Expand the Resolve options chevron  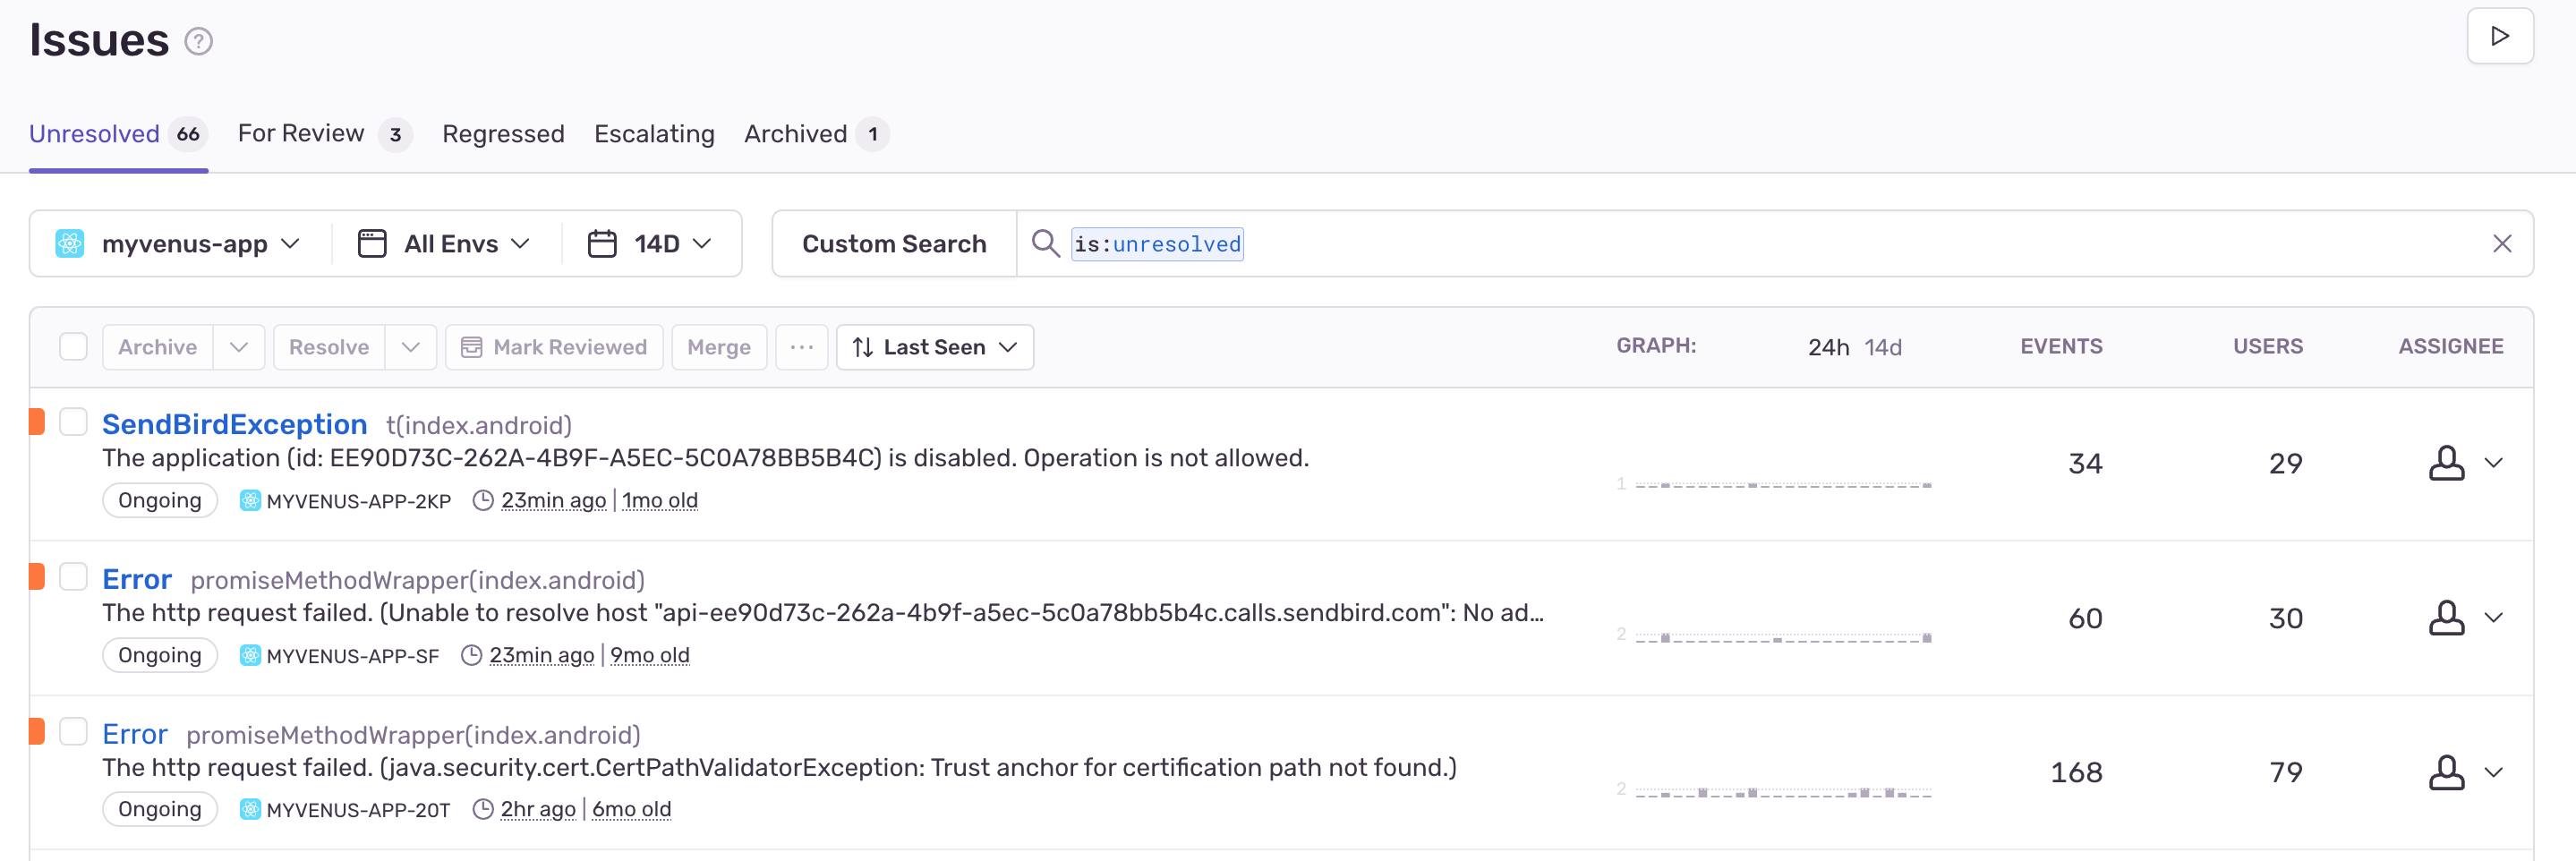(411, 347)
